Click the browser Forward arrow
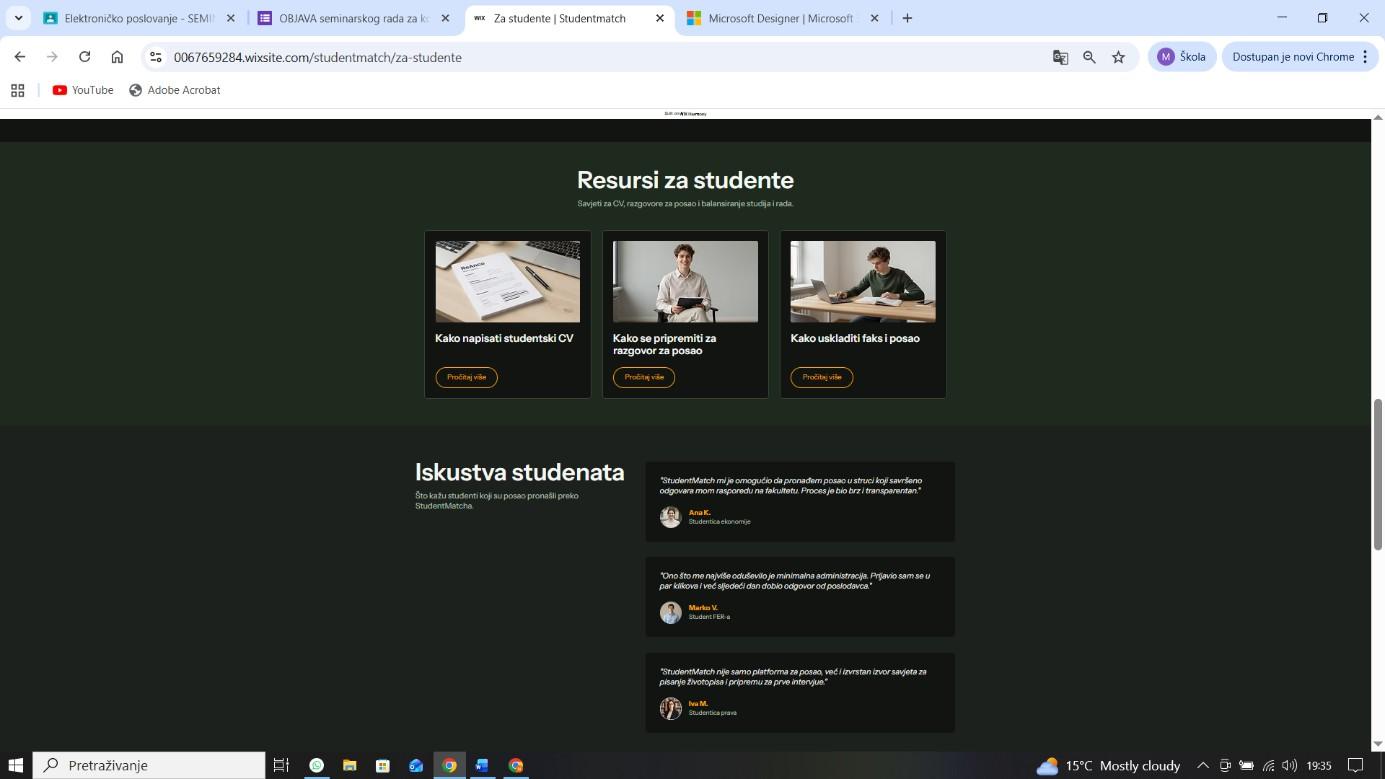1385x779 pixels. (52, 57)
